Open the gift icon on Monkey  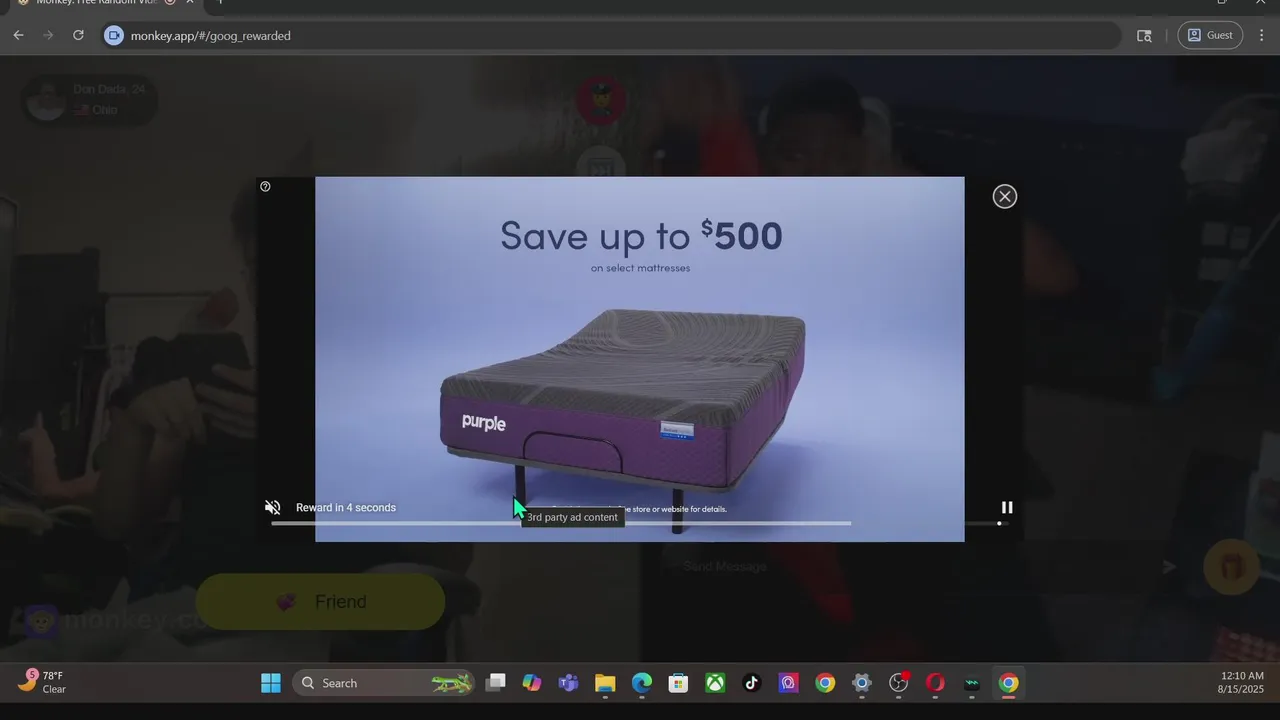coord(1230,567)
